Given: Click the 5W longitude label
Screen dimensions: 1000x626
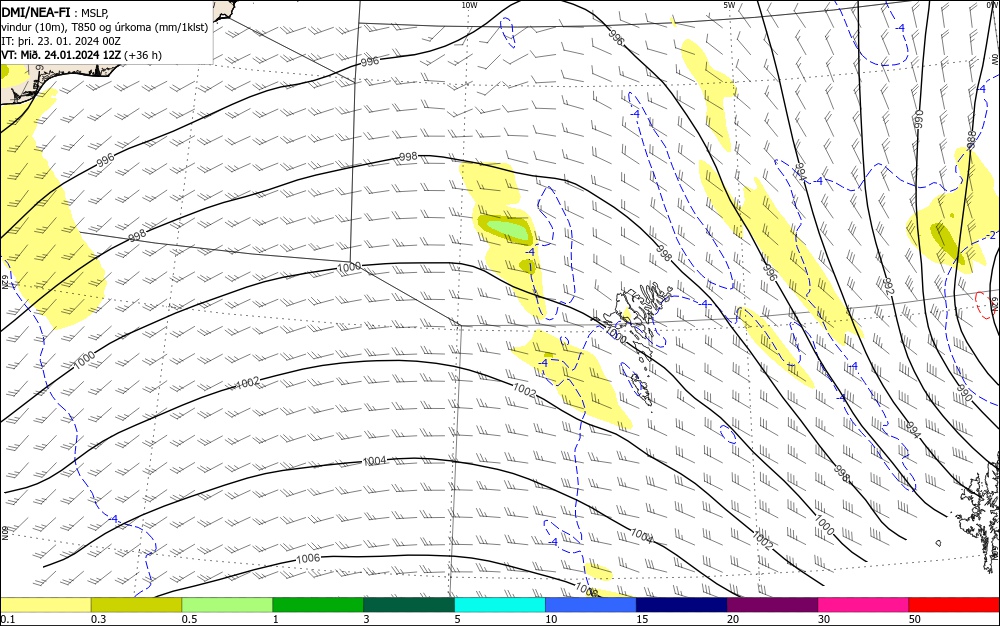Looking at the screenshot, I should point(729,5).
